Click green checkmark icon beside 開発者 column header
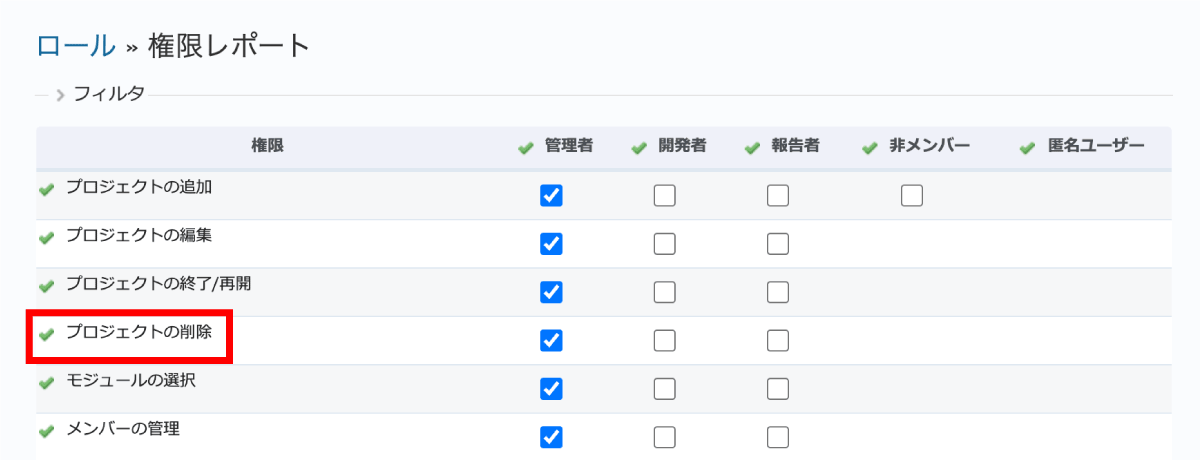This screenshot has width=1200, height=460. (640, 148)
